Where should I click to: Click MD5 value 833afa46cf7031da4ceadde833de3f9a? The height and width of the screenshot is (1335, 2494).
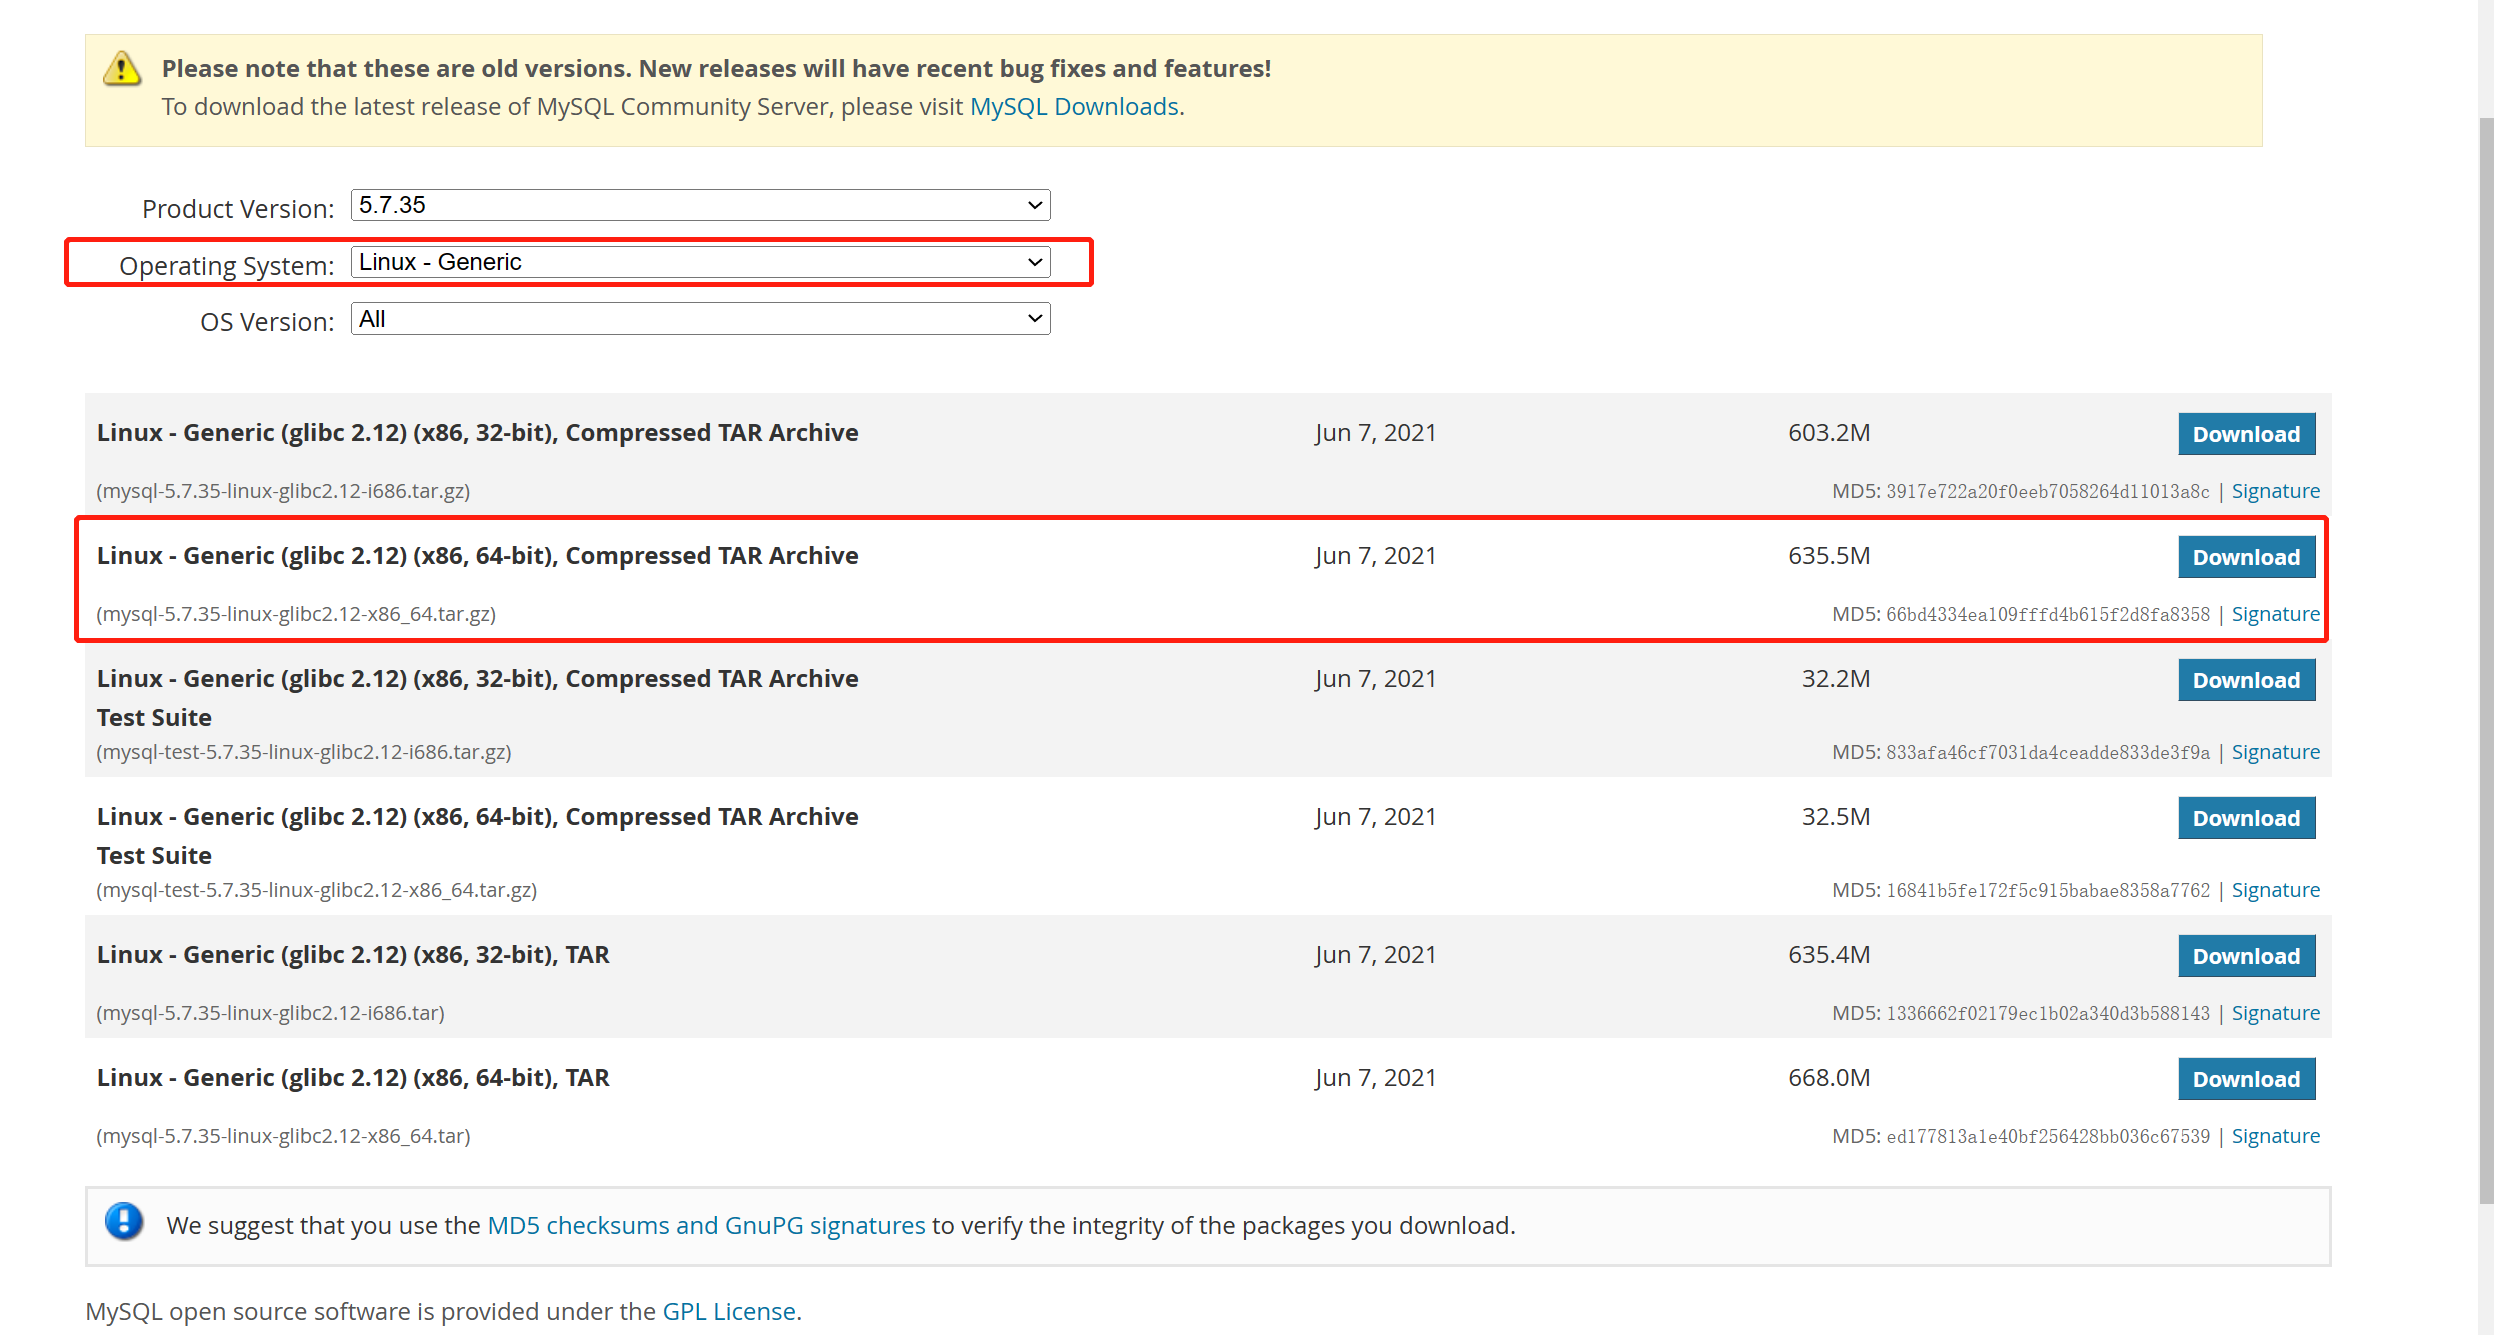[2048, 752]
